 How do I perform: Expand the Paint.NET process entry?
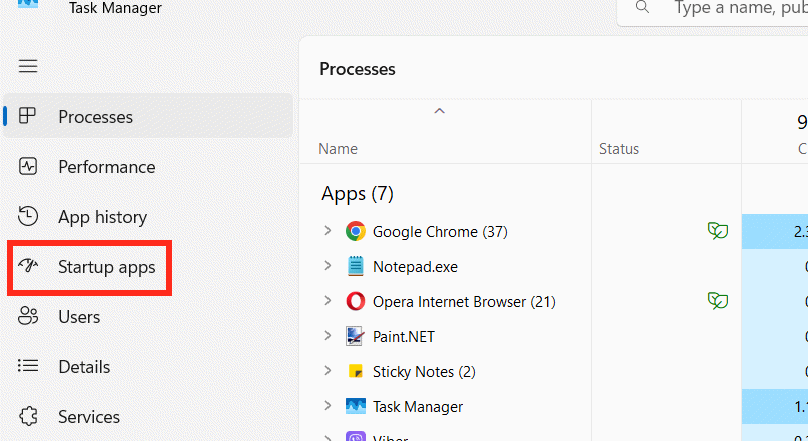pyautogui.click(x=327, y=335)
